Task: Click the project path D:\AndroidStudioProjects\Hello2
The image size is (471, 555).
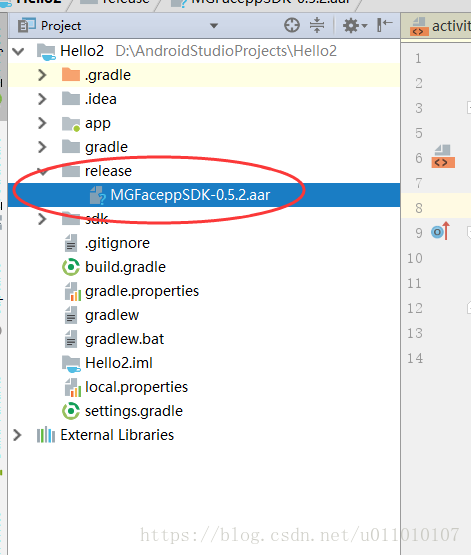Action: [x=226, y=51]
